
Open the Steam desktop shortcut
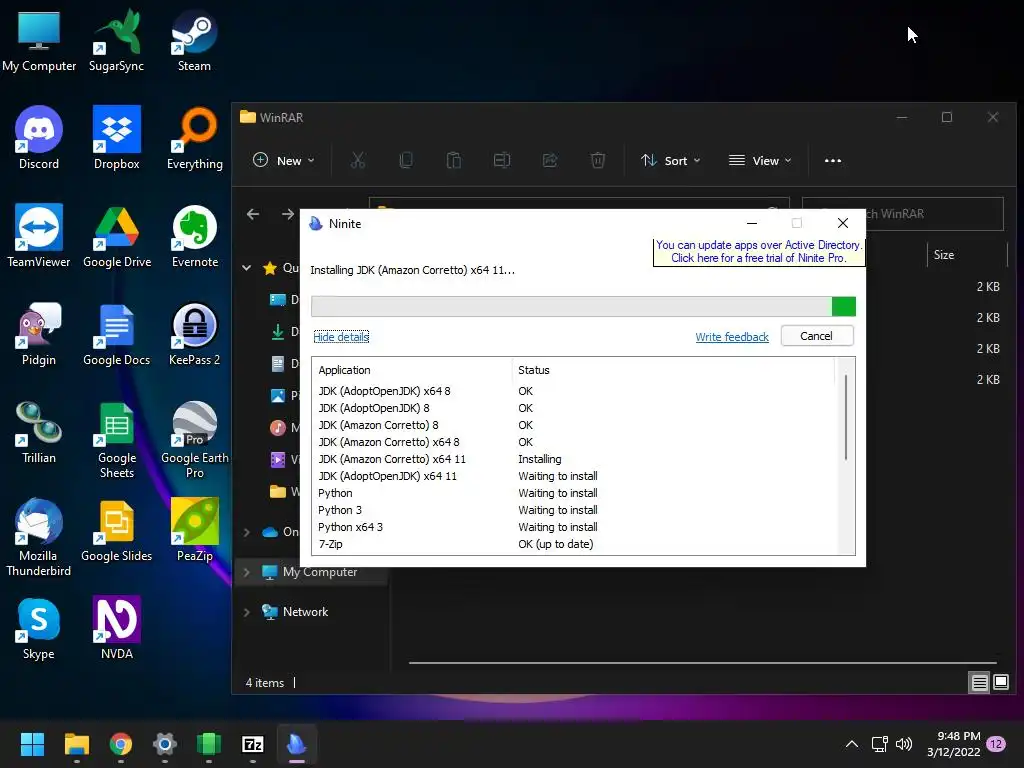194,40
